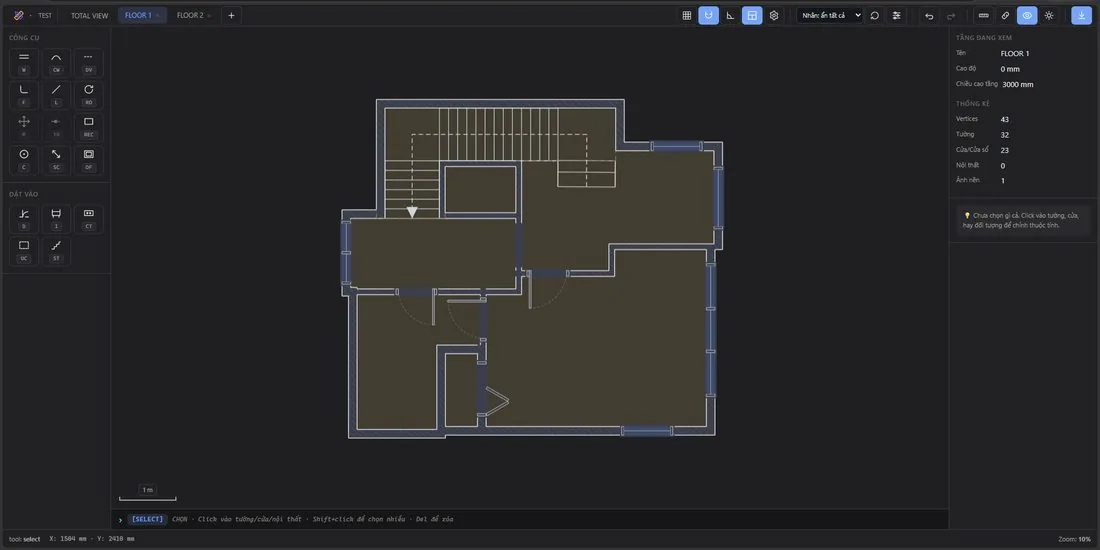The image size is (1100, 550).
Task: Select the TR trim tool
Action: click(56, 127)
